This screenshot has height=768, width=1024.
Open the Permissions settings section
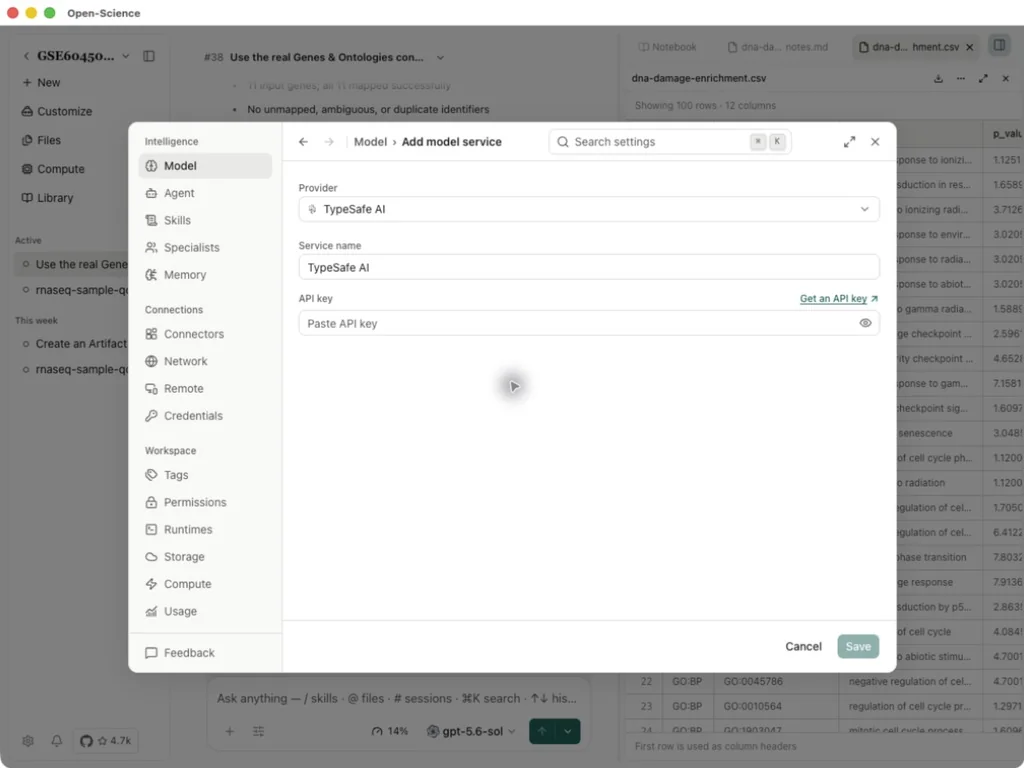(205, 502)
